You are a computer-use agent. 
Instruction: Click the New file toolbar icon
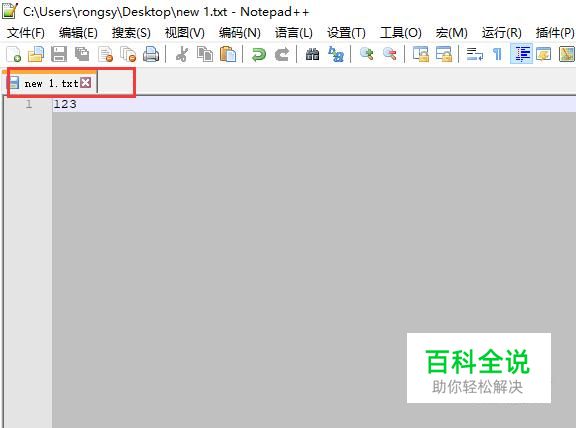click(x=14, y=54)
